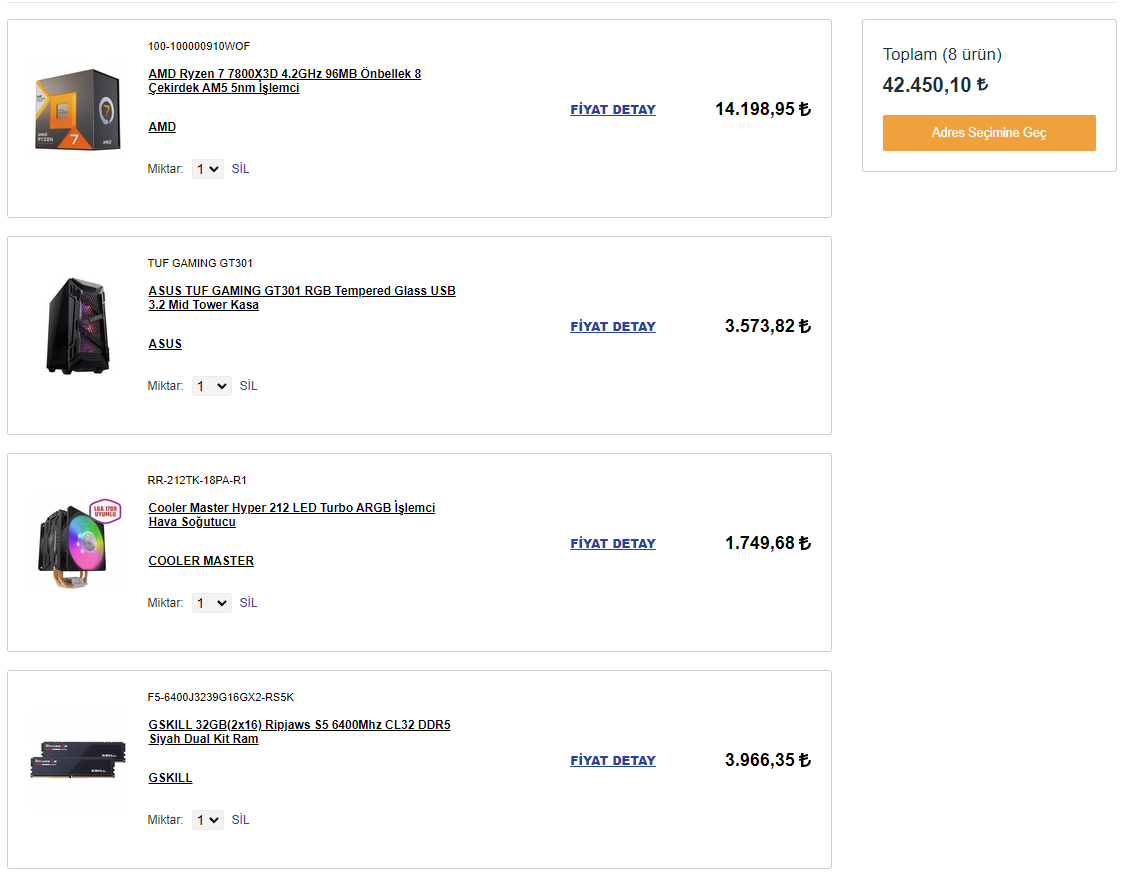Viewport: 1122px width, 878px height.
Task: Remove Cooler Master cooler using SİL
Action: (248, 603)
